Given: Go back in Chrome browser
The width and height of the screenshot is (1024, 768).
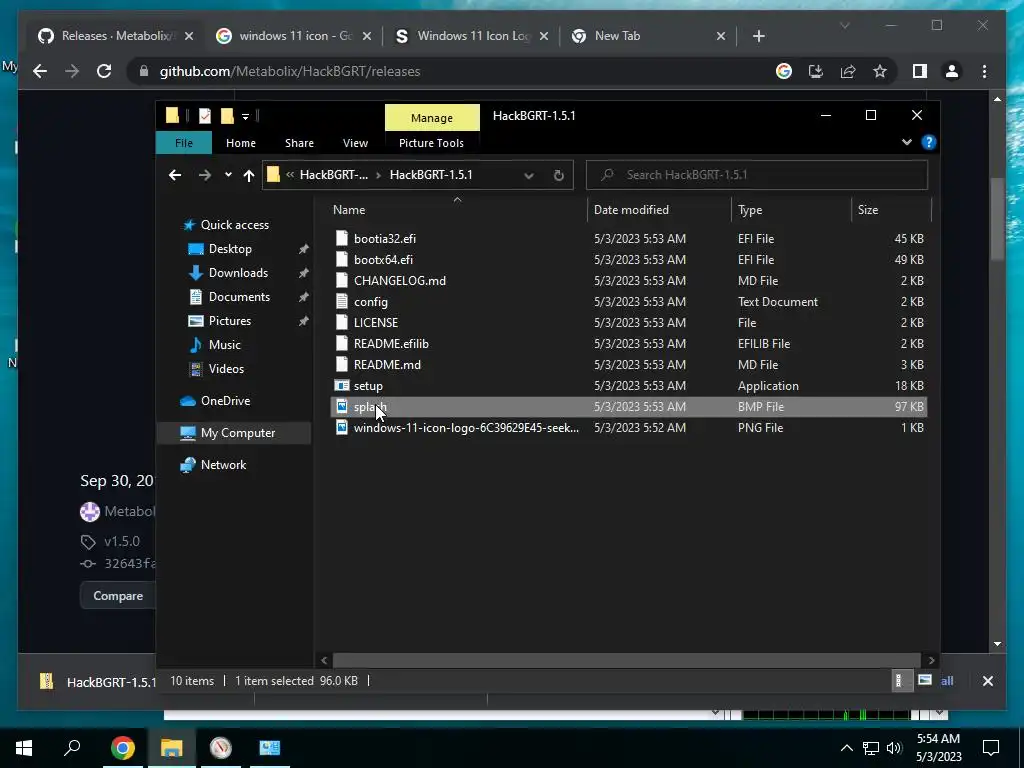Looking at the screenshot, I should click(x=40, y=71).
